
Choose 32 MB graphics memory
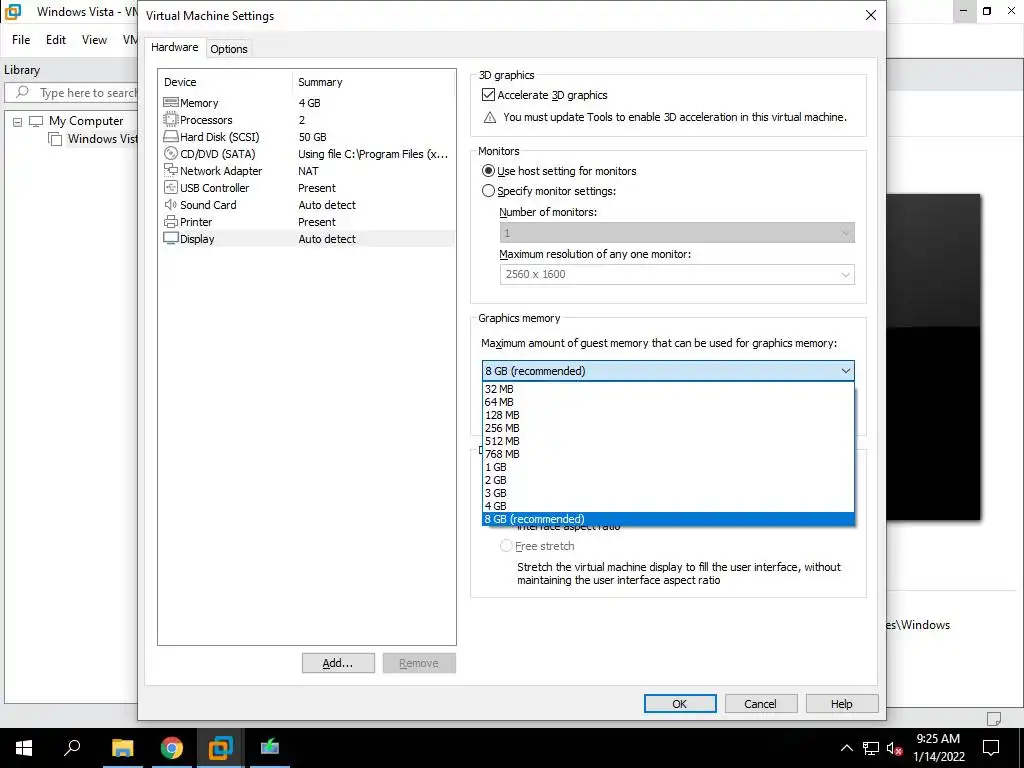[668, 389]
